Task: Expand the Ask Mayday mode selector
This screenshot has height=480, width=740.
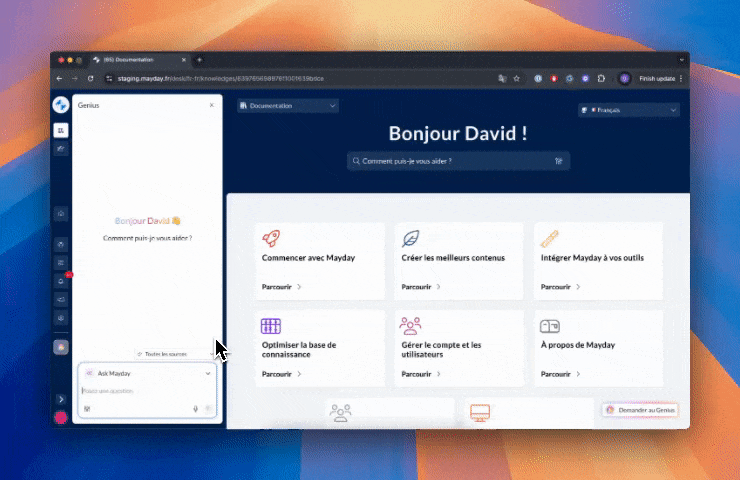Action: [208, 373]
